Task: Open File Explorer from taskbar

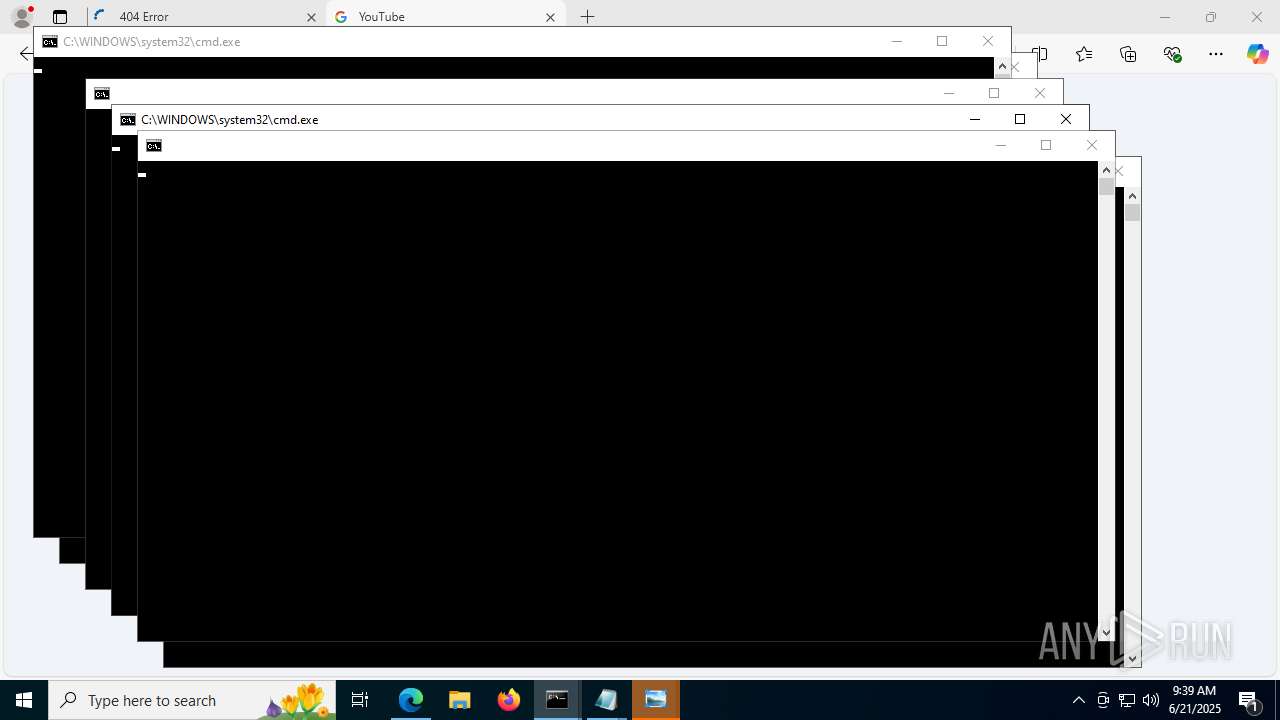Action: coord(460,700)
